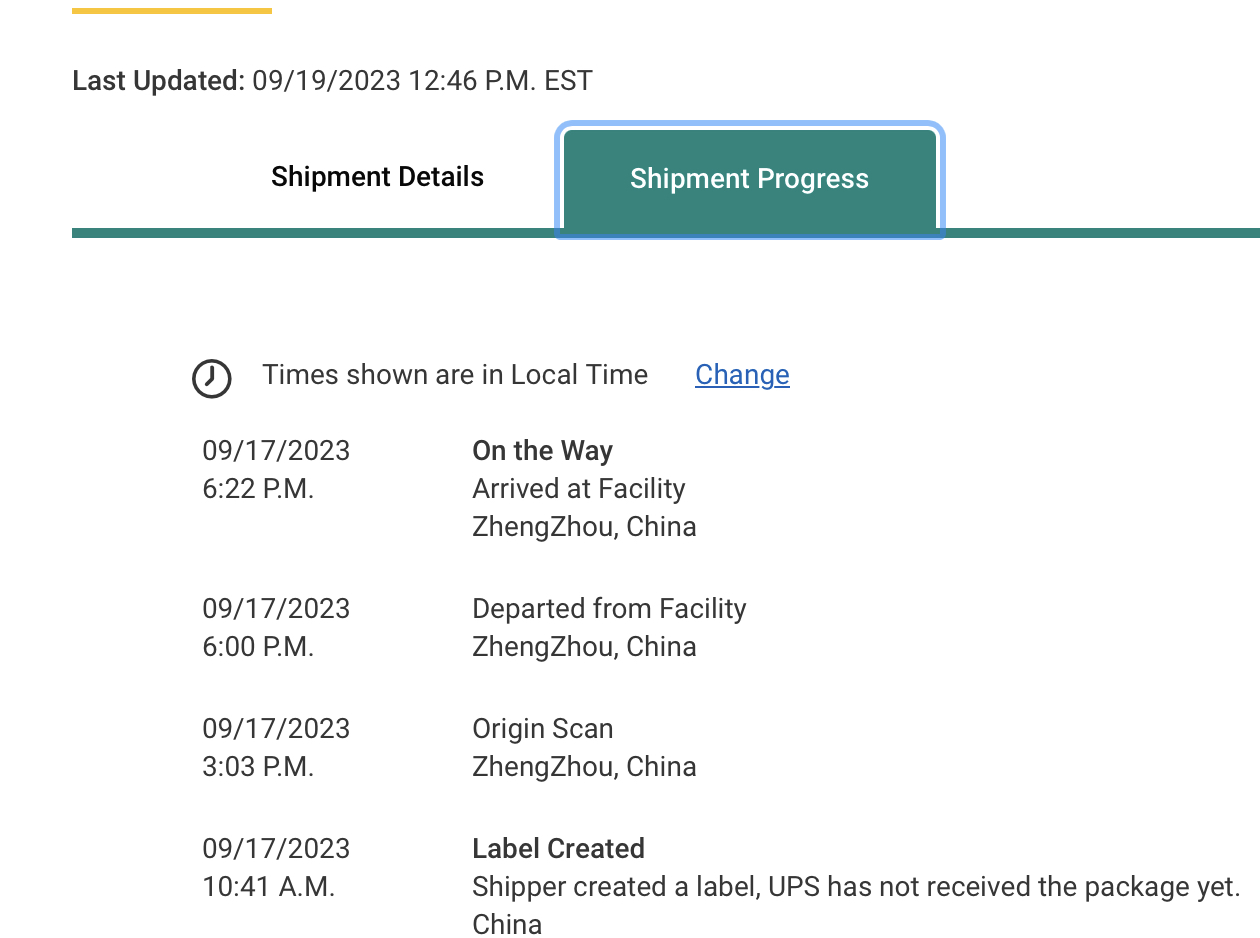Screen dimensions: 1260x938
Task: Click ZhengZhou, China under Origin Scan
Action: 584,767
